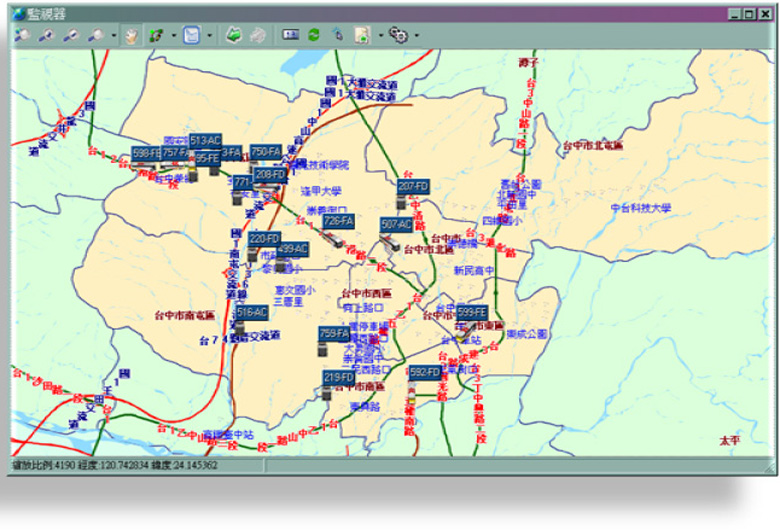Select vehicle label 95-FE on the map
This screenshot has height=530, width=780.
(x=207, y=158)
